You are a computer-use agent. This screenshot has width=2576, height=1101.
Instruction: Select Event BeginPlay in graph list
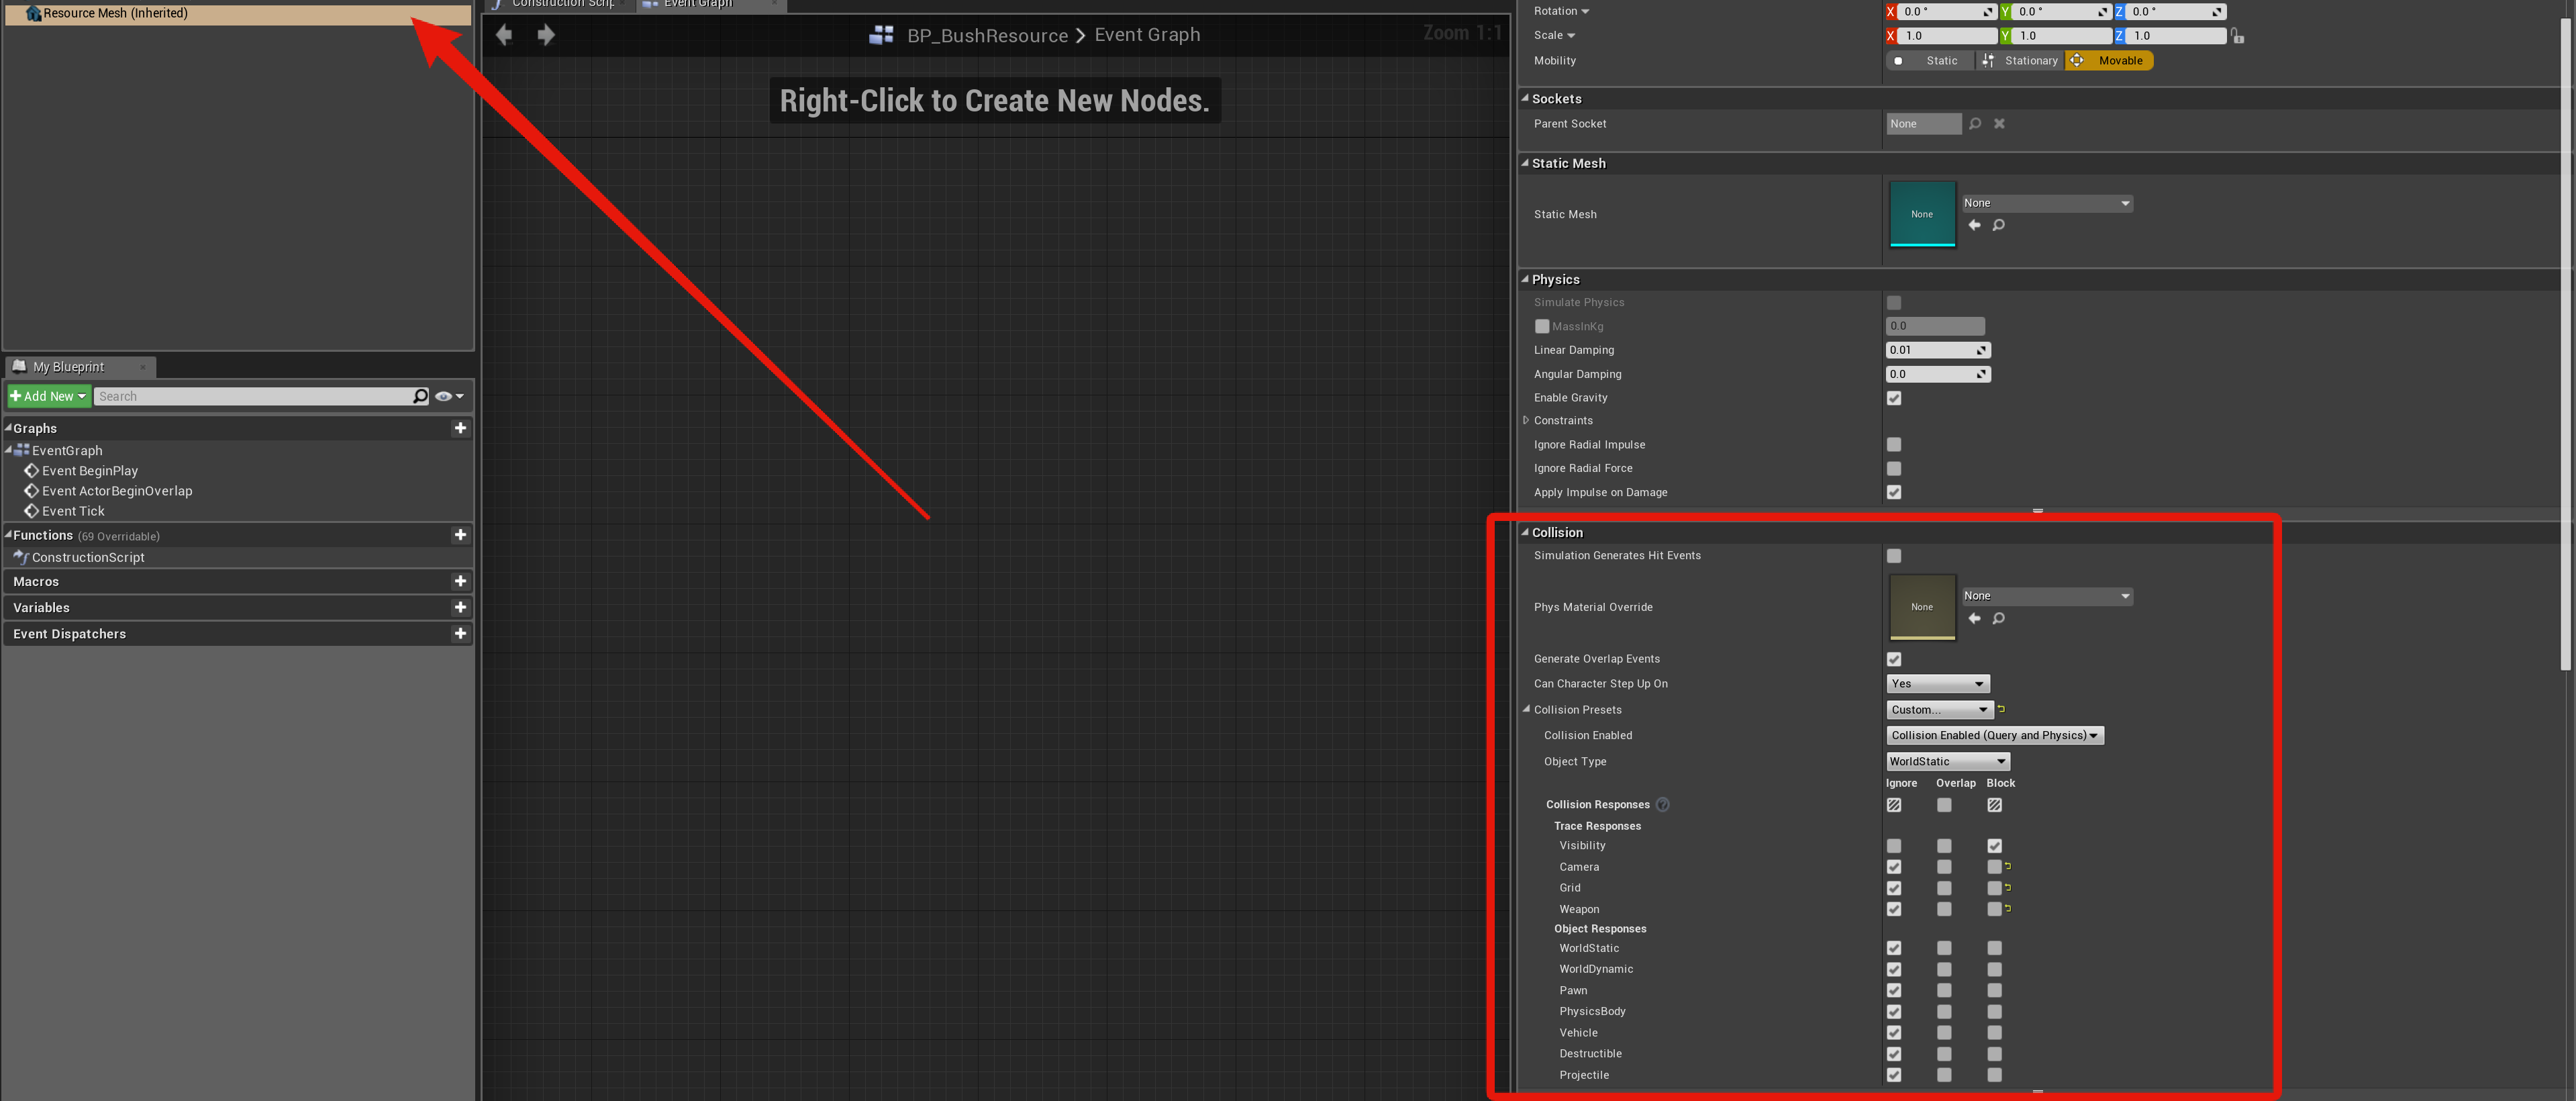90,471
